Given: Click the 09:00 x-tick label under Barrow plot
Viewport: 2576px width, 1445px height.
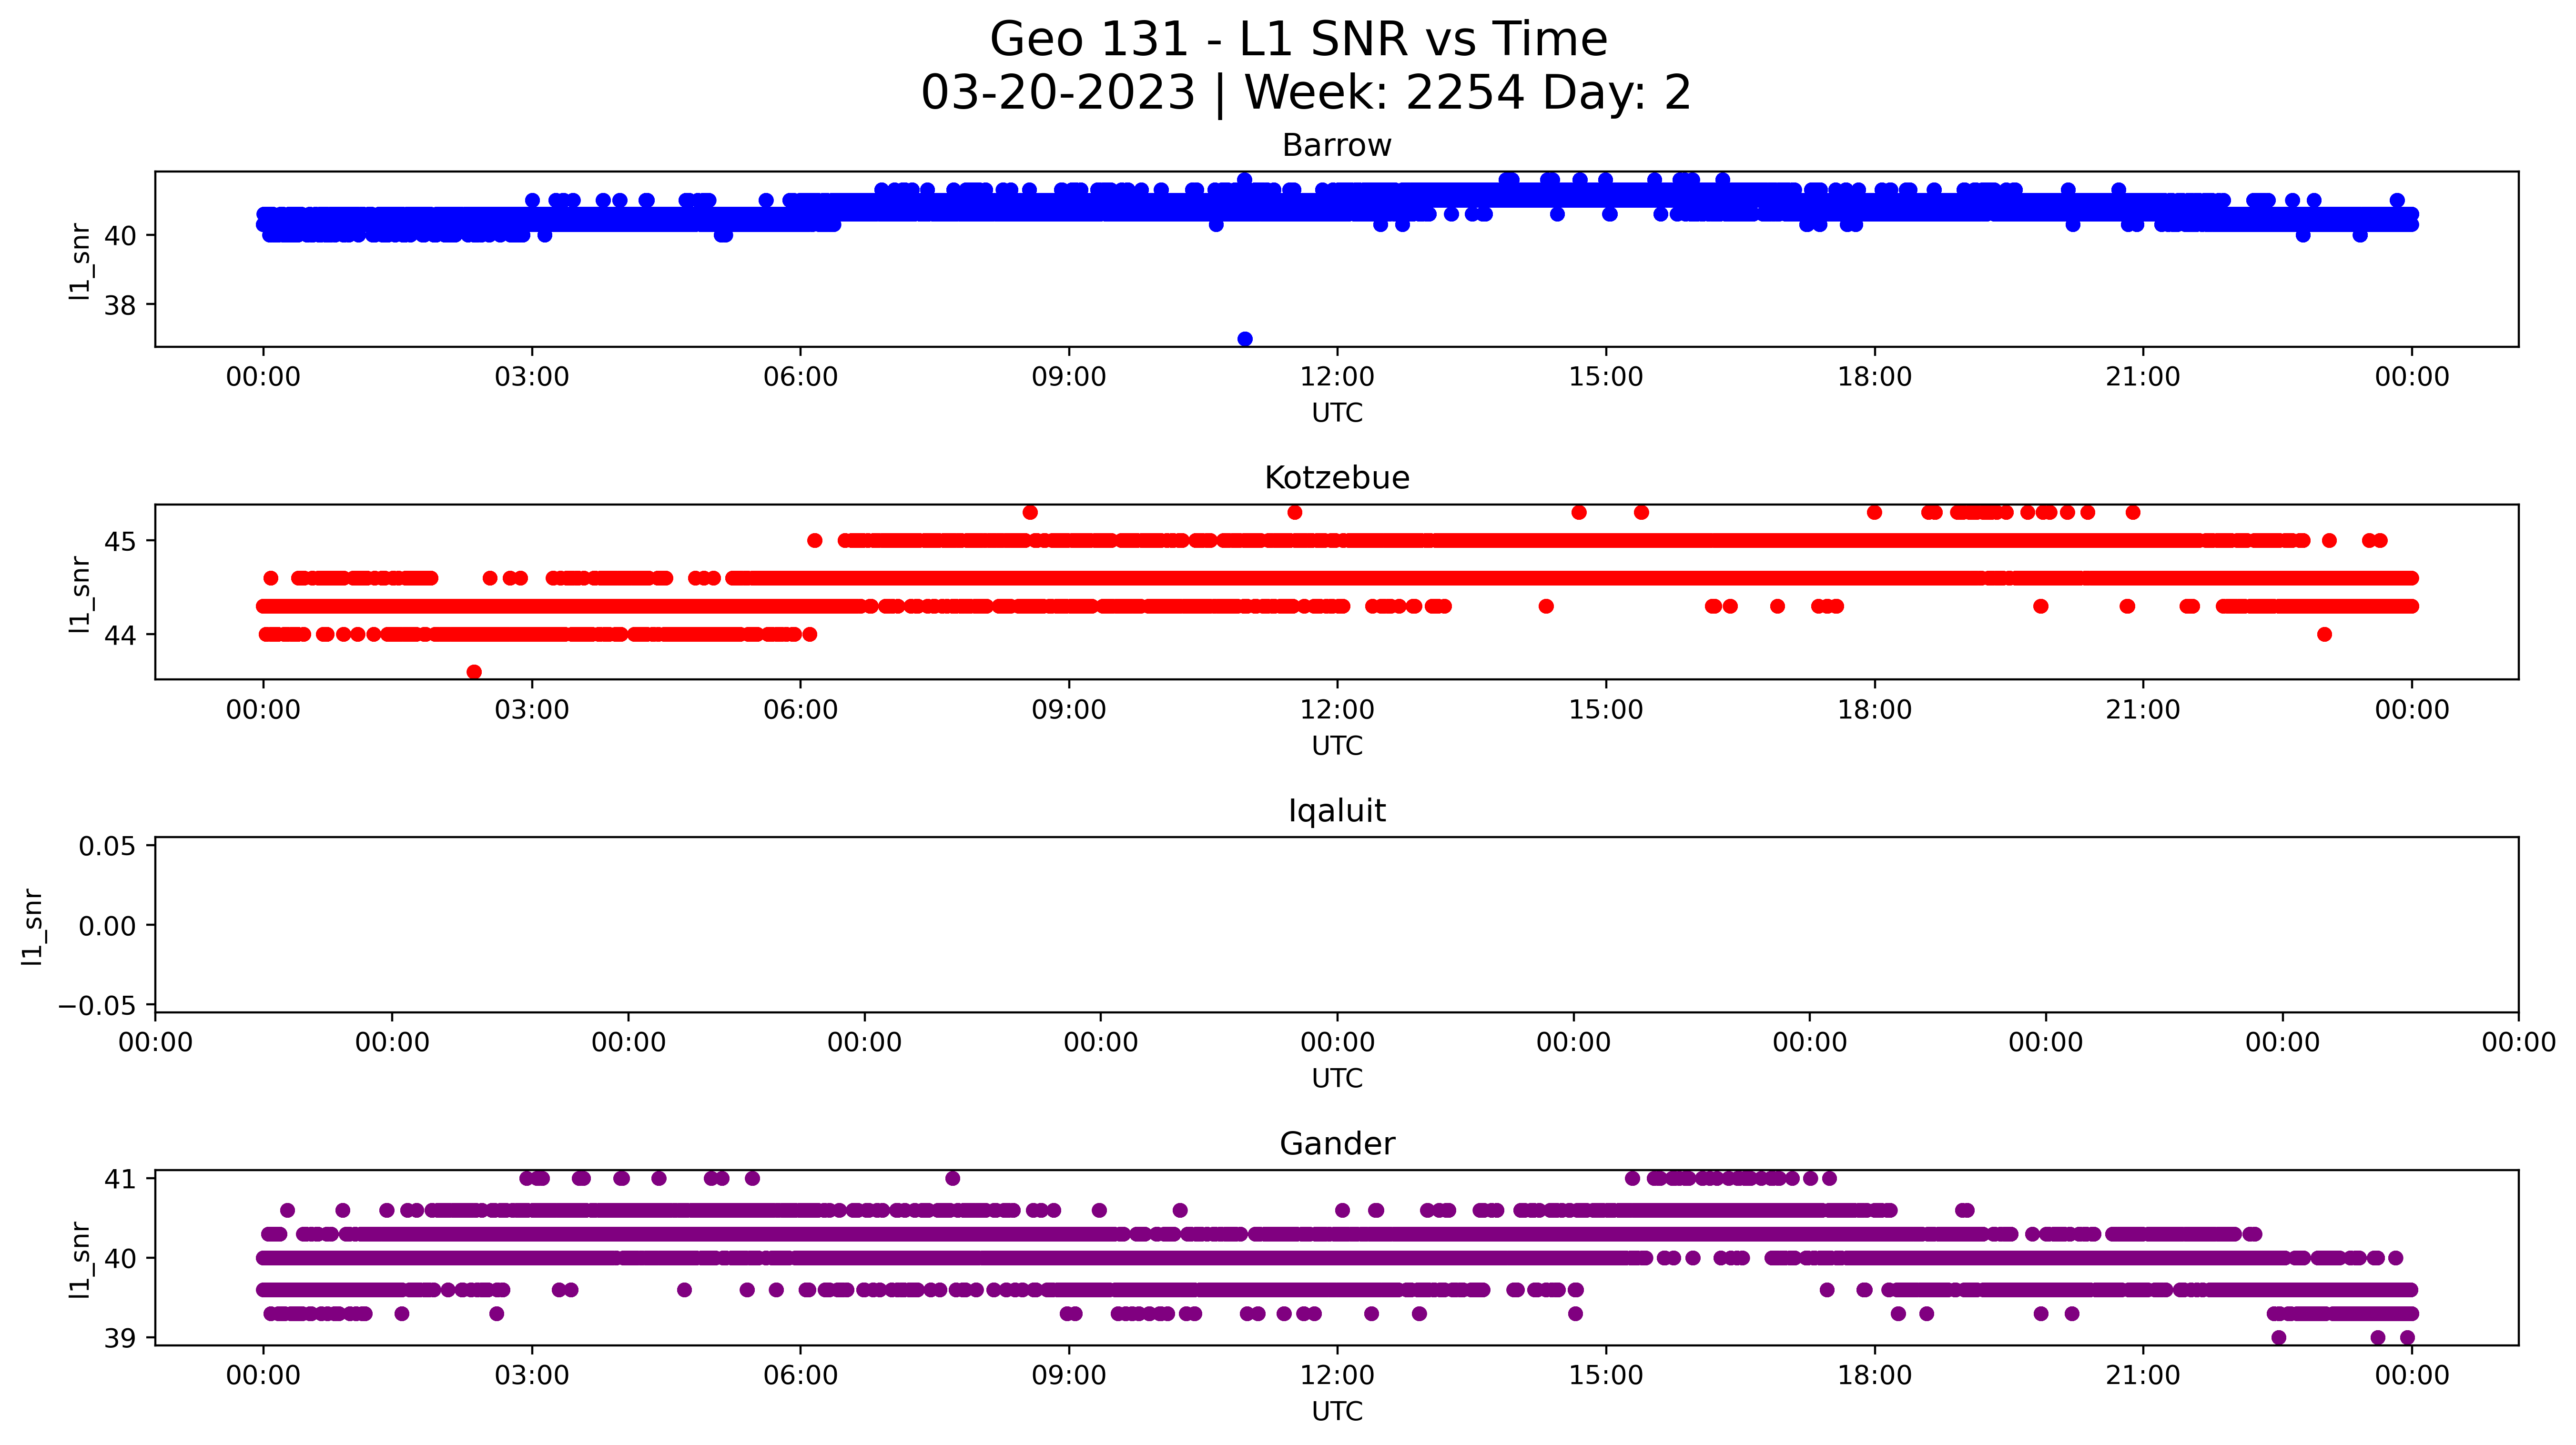Looking at the screenshot, I should (x=1069, y=378).
